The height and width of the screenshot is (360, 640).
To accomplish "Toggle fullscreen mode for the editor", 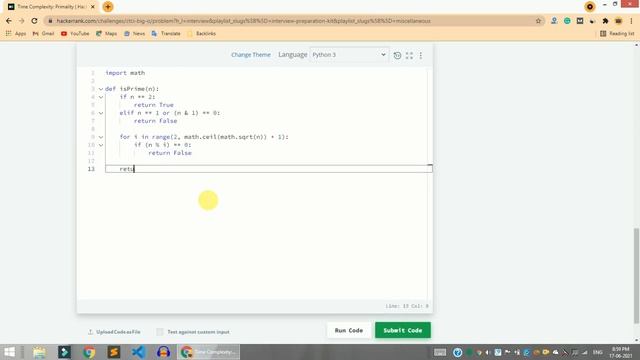I will click(x=409, y=55).
